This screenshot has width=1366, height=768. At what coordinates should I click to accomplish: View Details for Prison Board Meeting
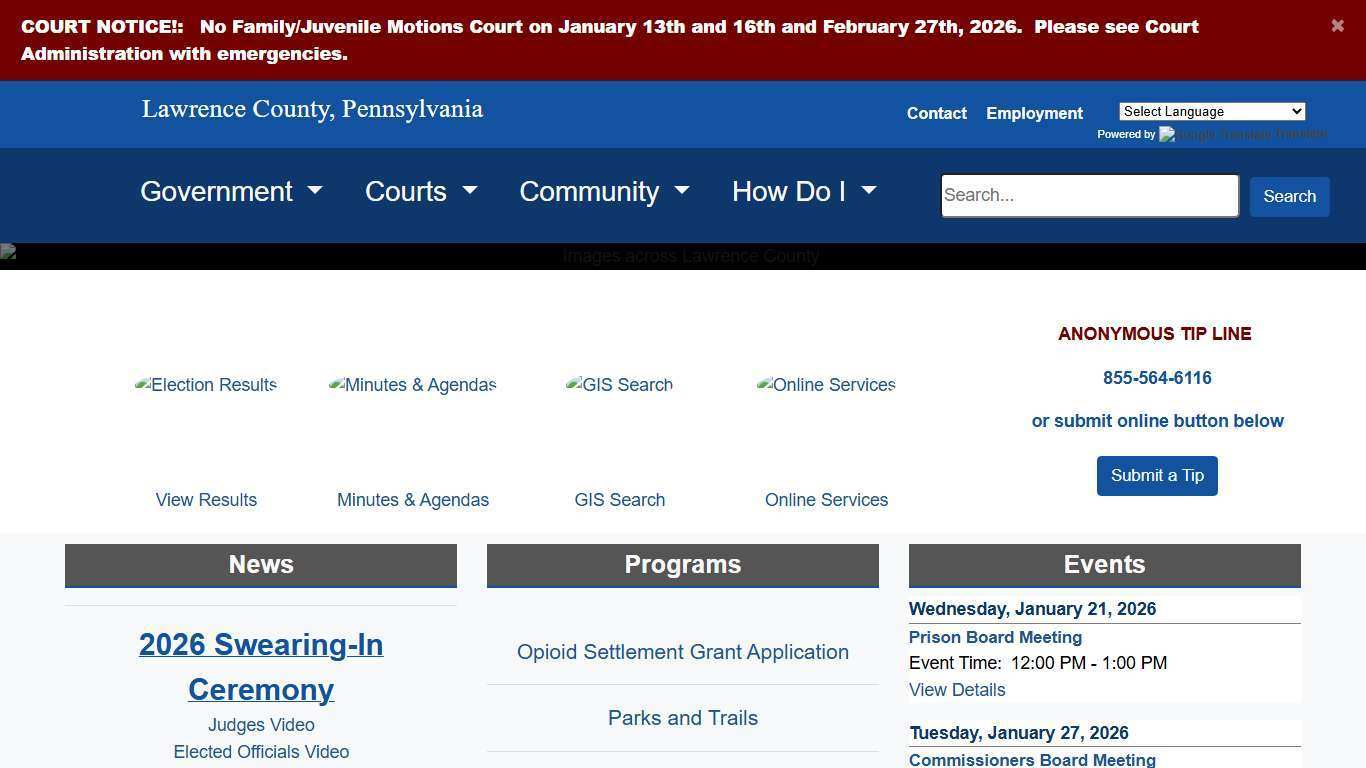957,689
